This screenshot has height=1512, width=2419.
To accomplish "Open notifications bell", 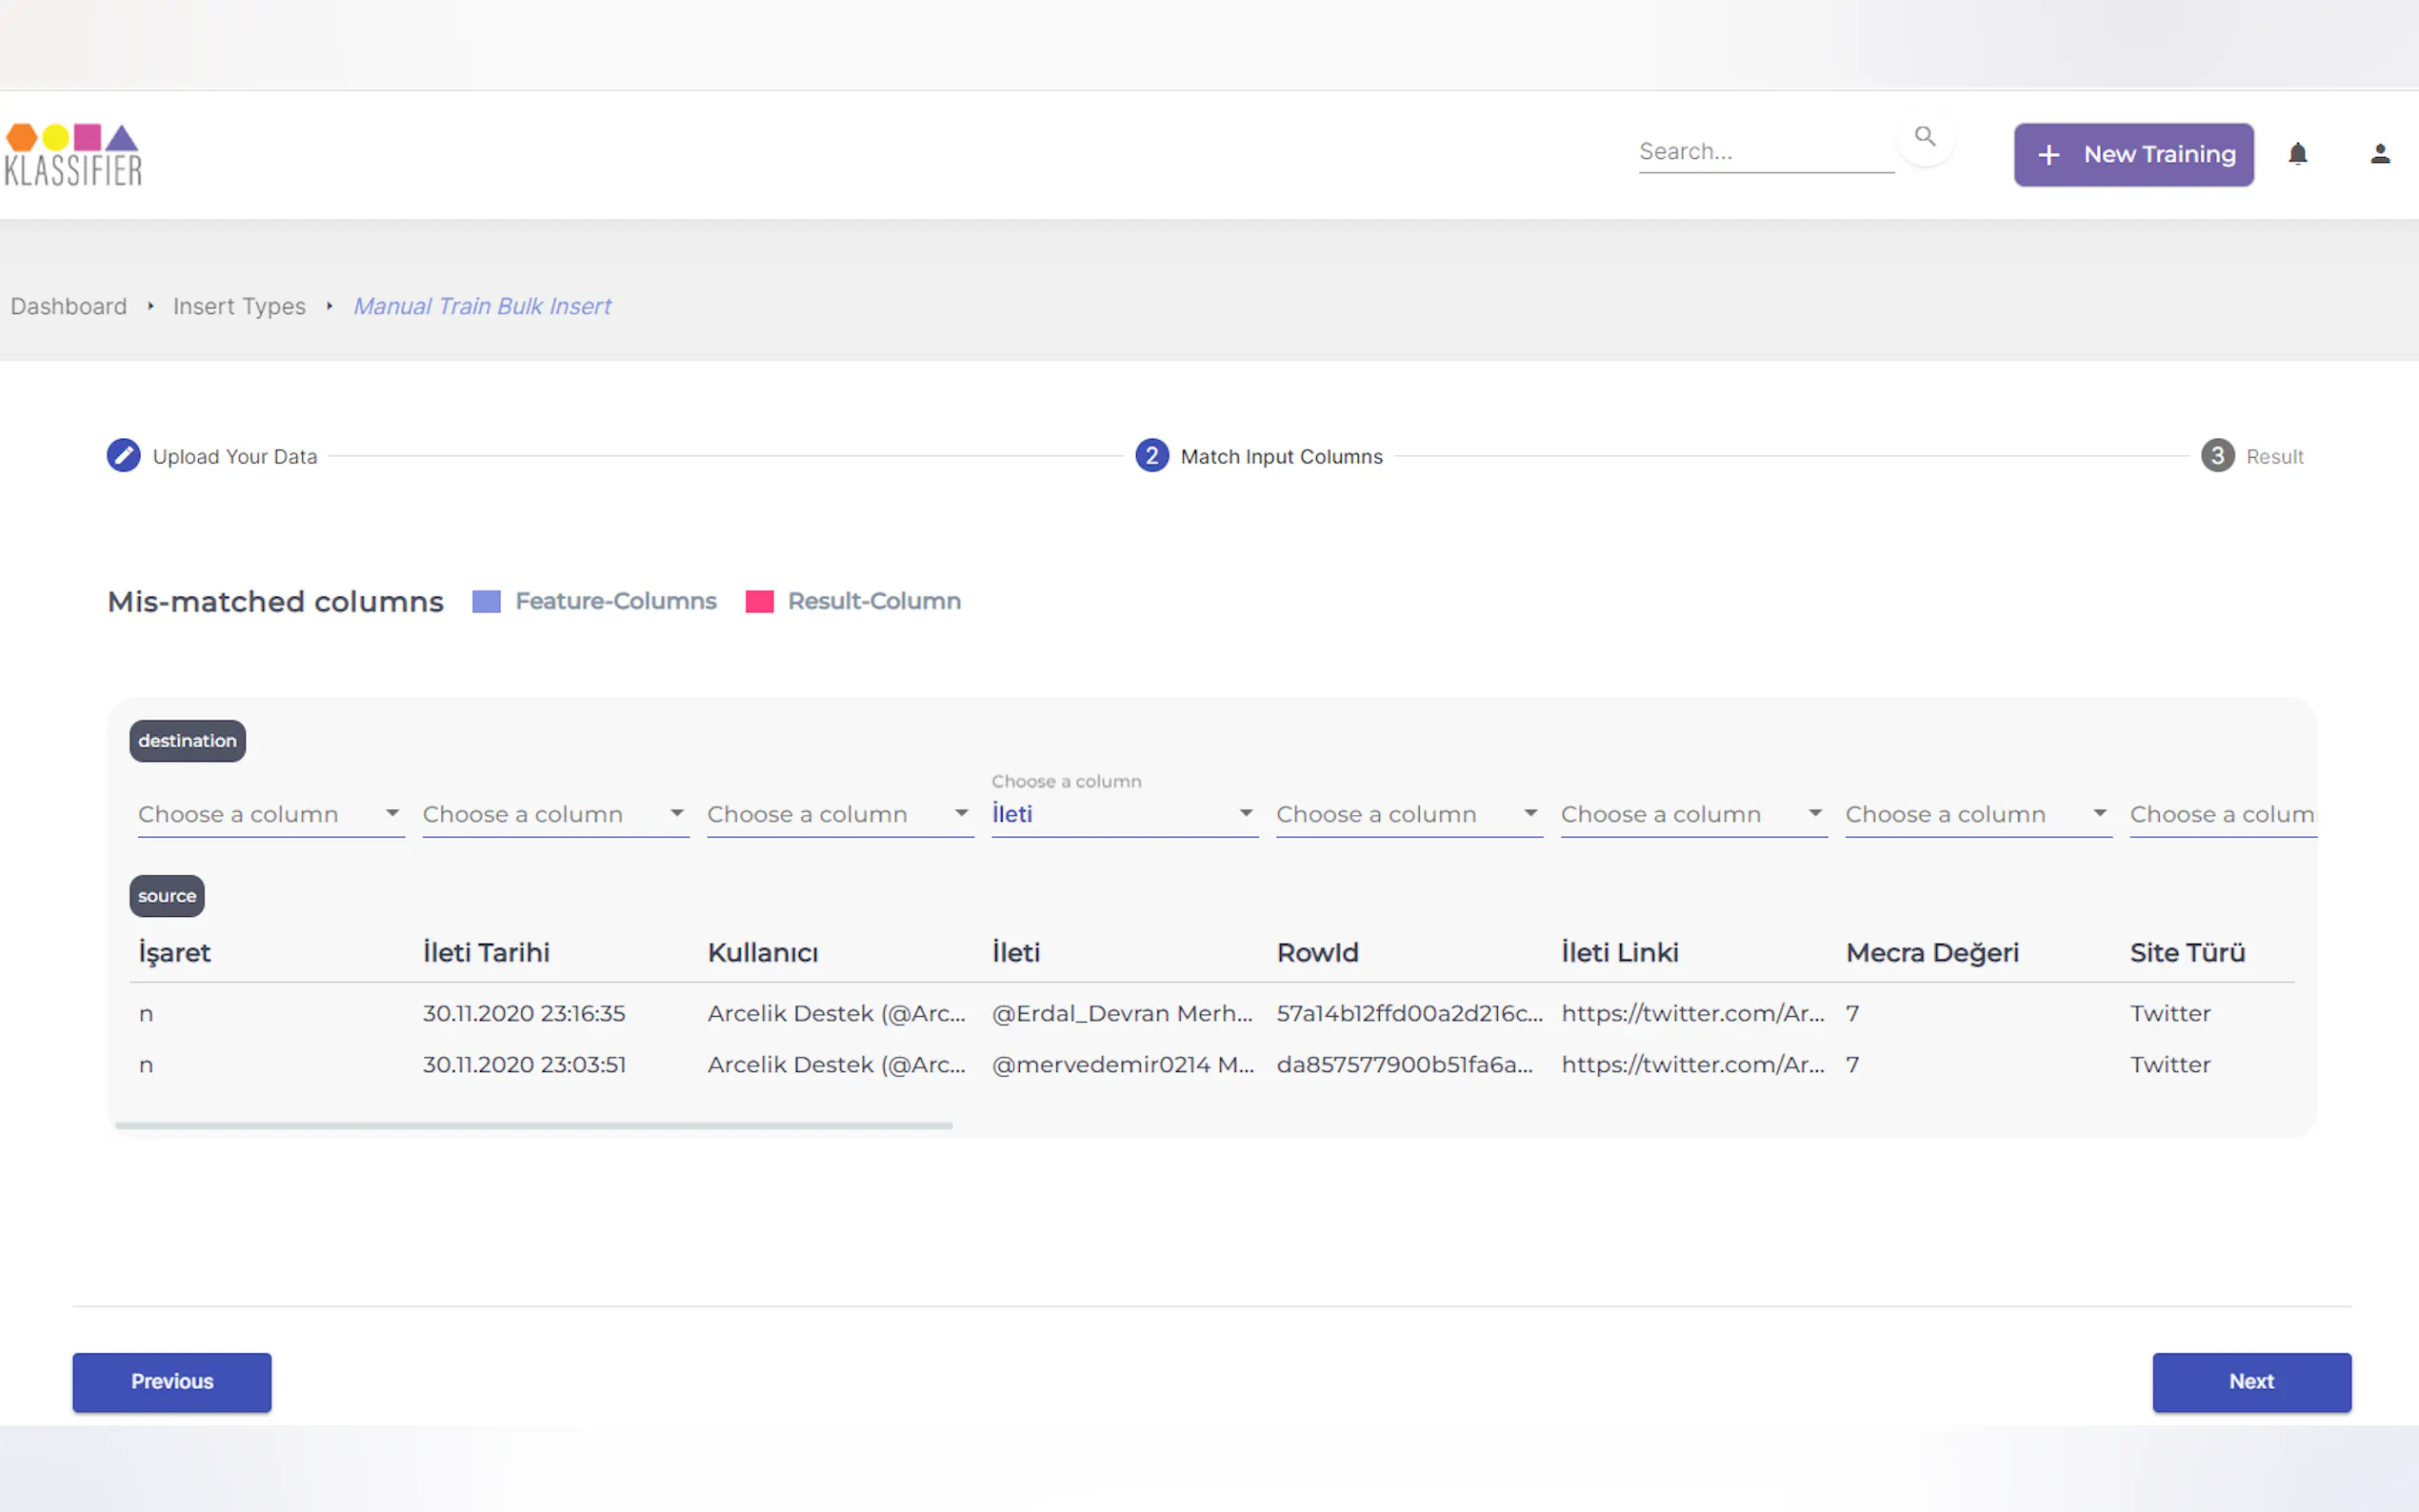I will coord(2297,154).
